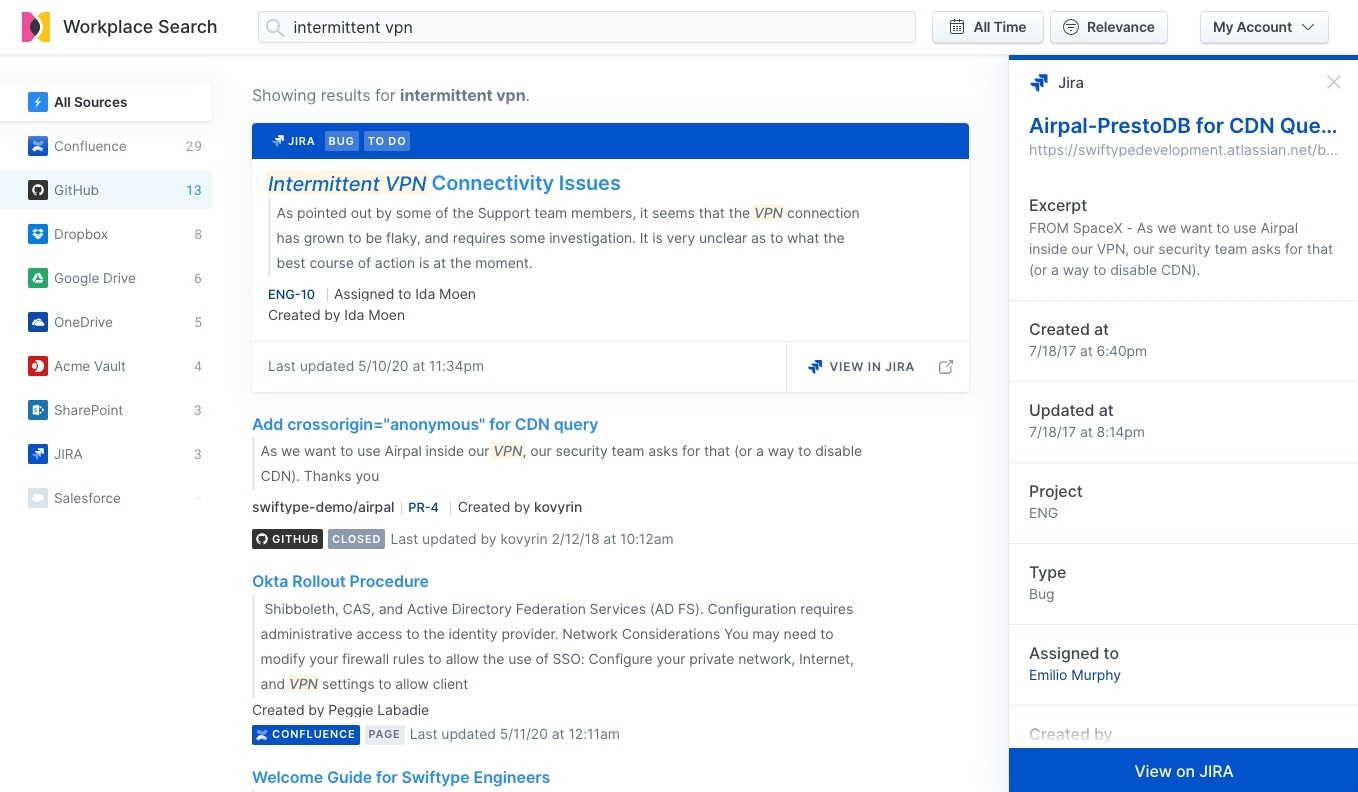The image size is (1358, 792).
Task: Click the 'Assigned to Ida Moen' text
Action: (405, 294)
